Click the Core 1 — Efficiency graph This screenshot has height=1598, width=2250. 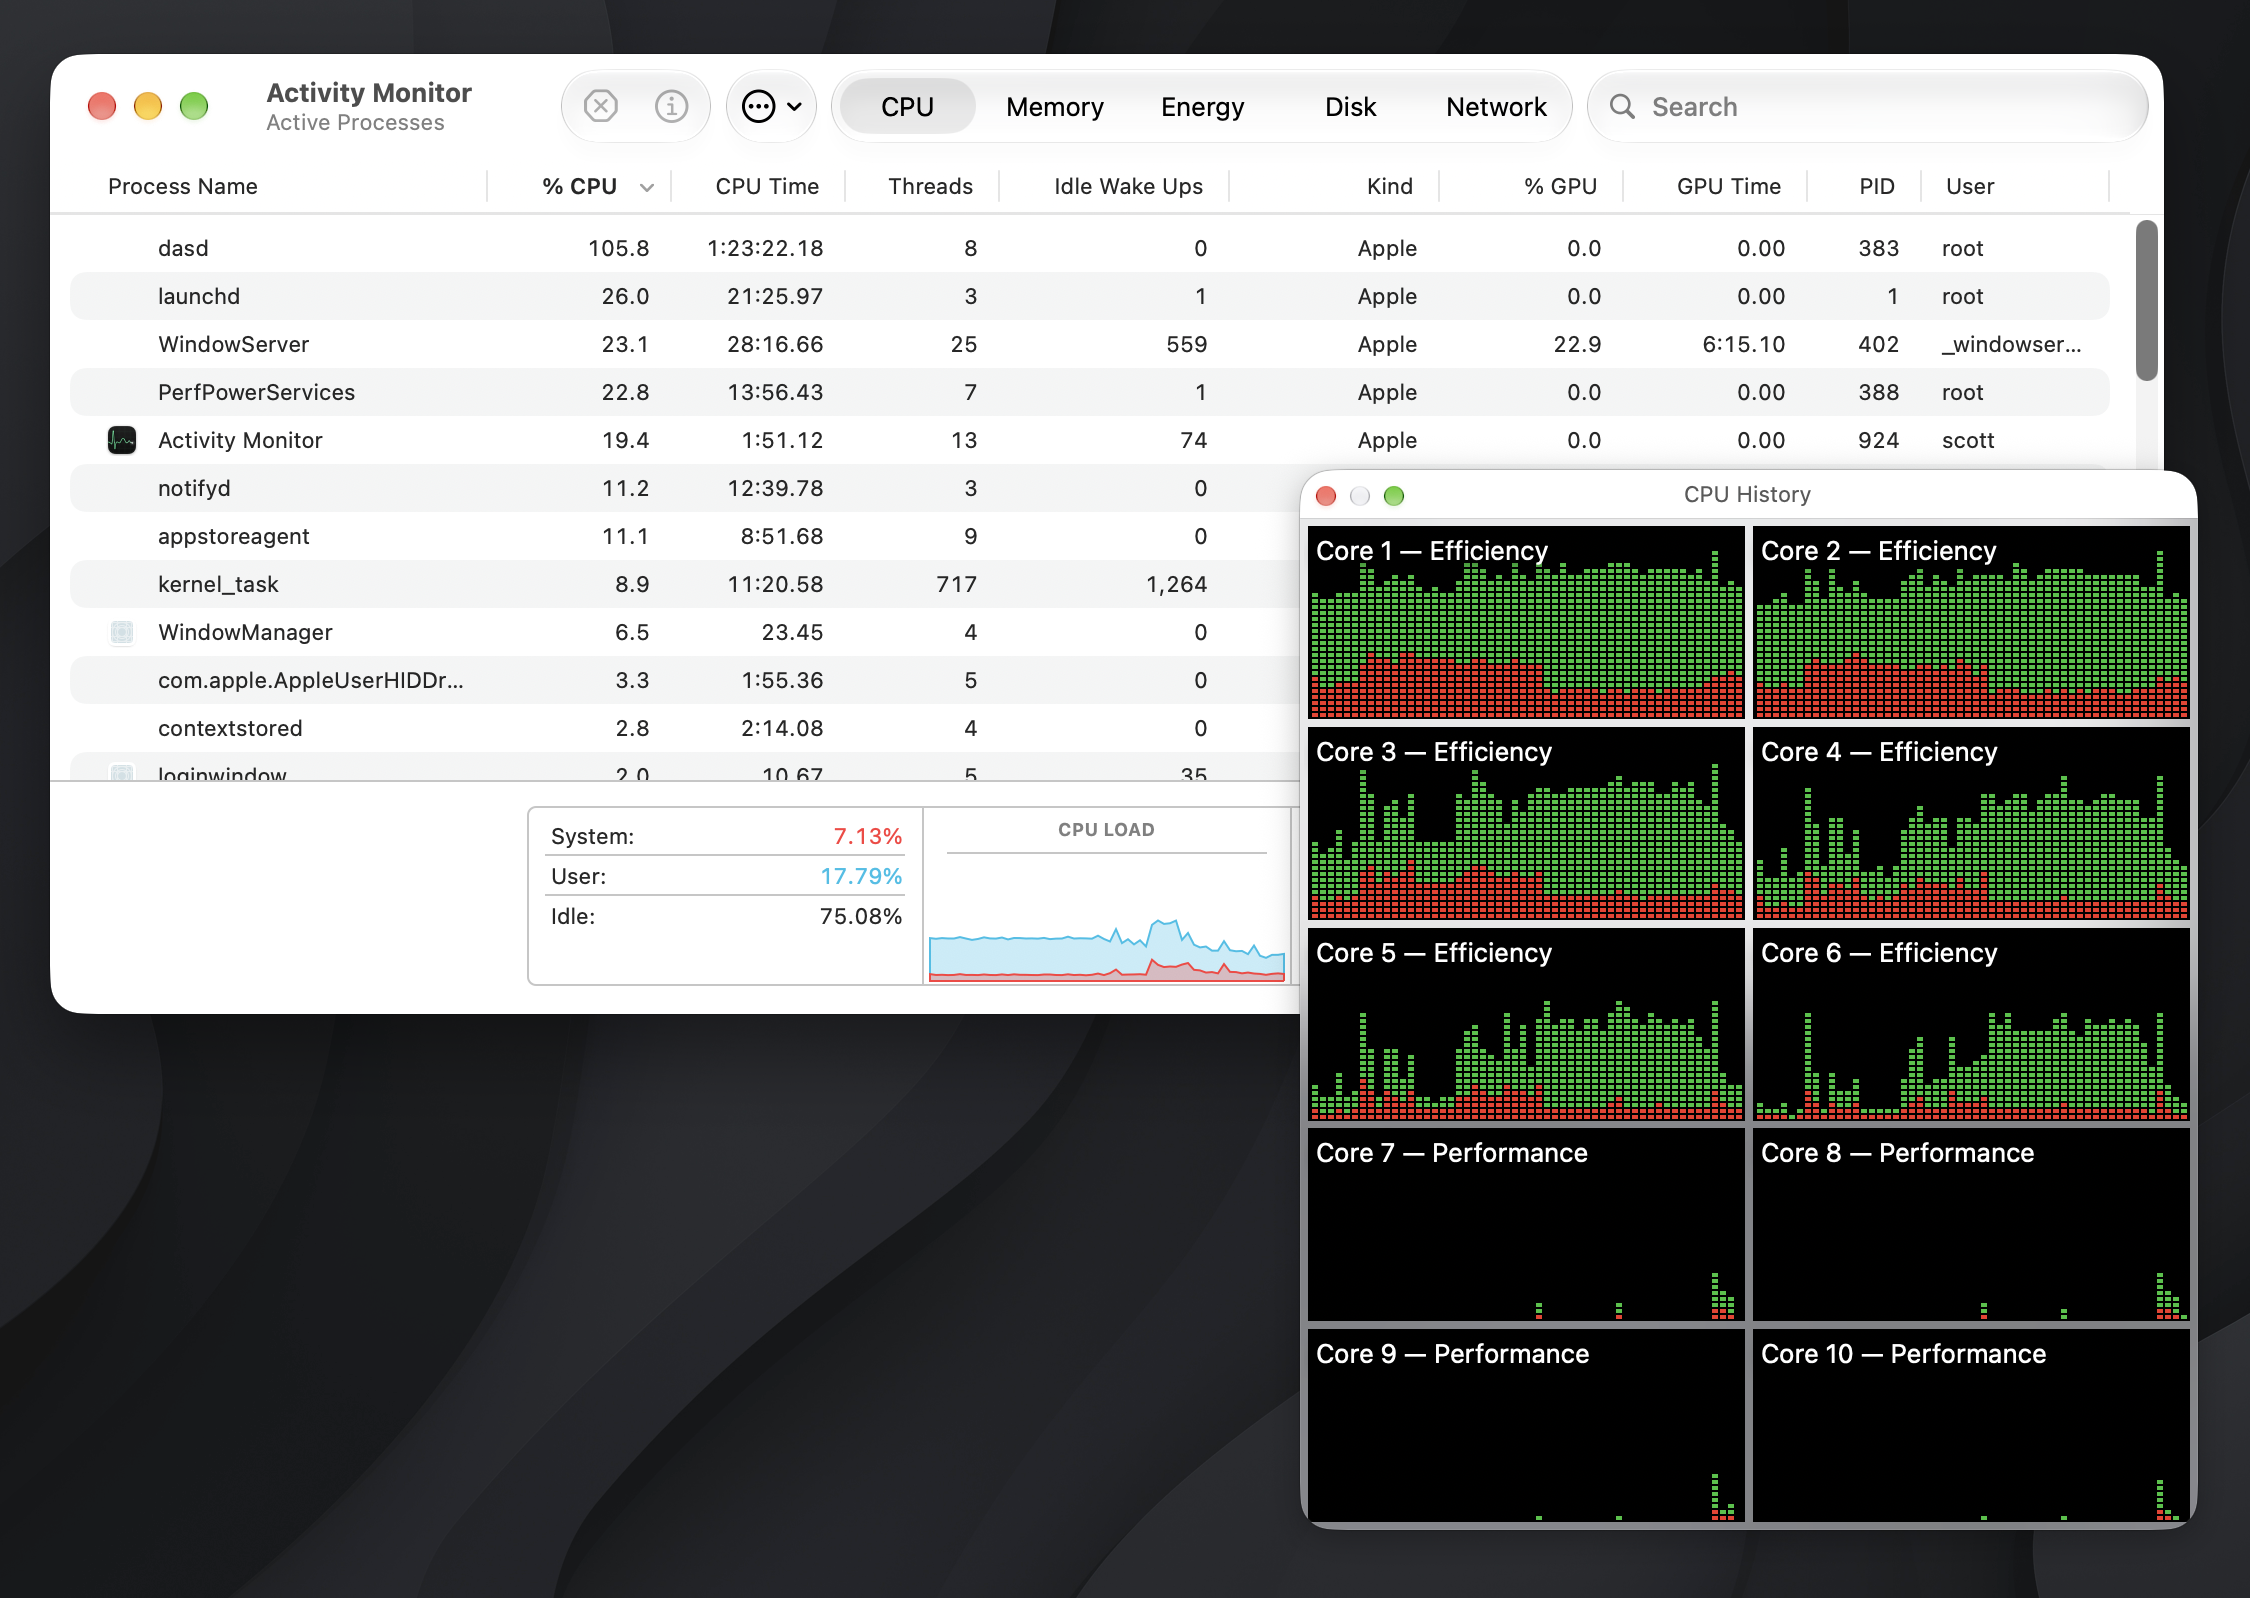click(1526, 622)
